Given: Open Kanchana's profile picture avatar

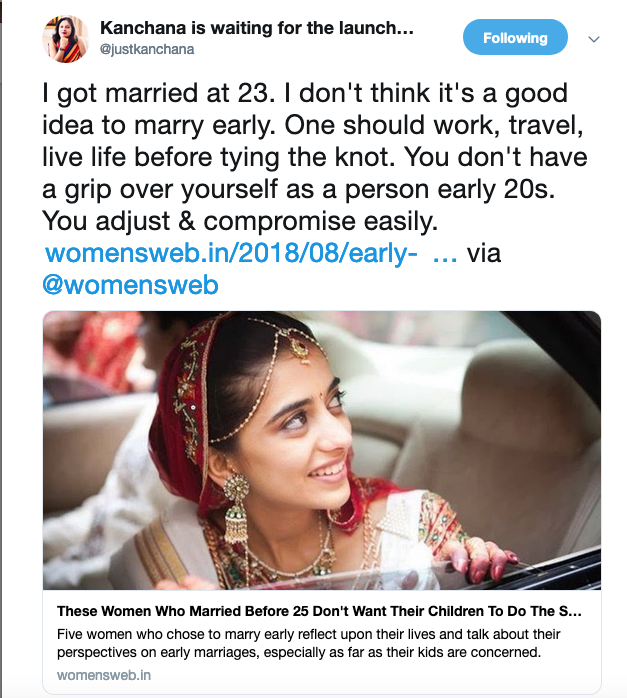Looking at the screenshot, I should [x=66, y=38].
